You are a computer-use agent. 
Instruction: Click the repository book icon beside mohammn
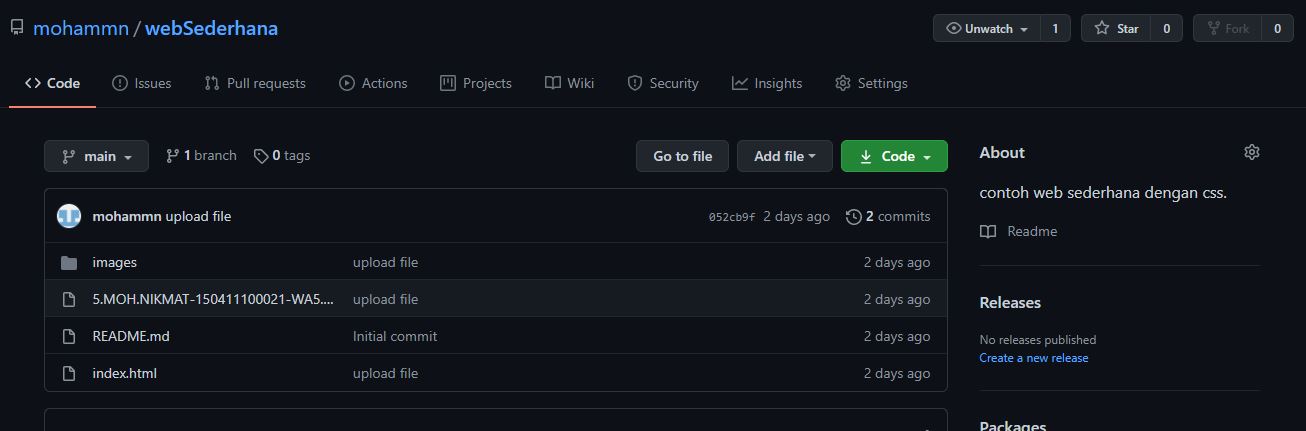(x=17, y=28)
